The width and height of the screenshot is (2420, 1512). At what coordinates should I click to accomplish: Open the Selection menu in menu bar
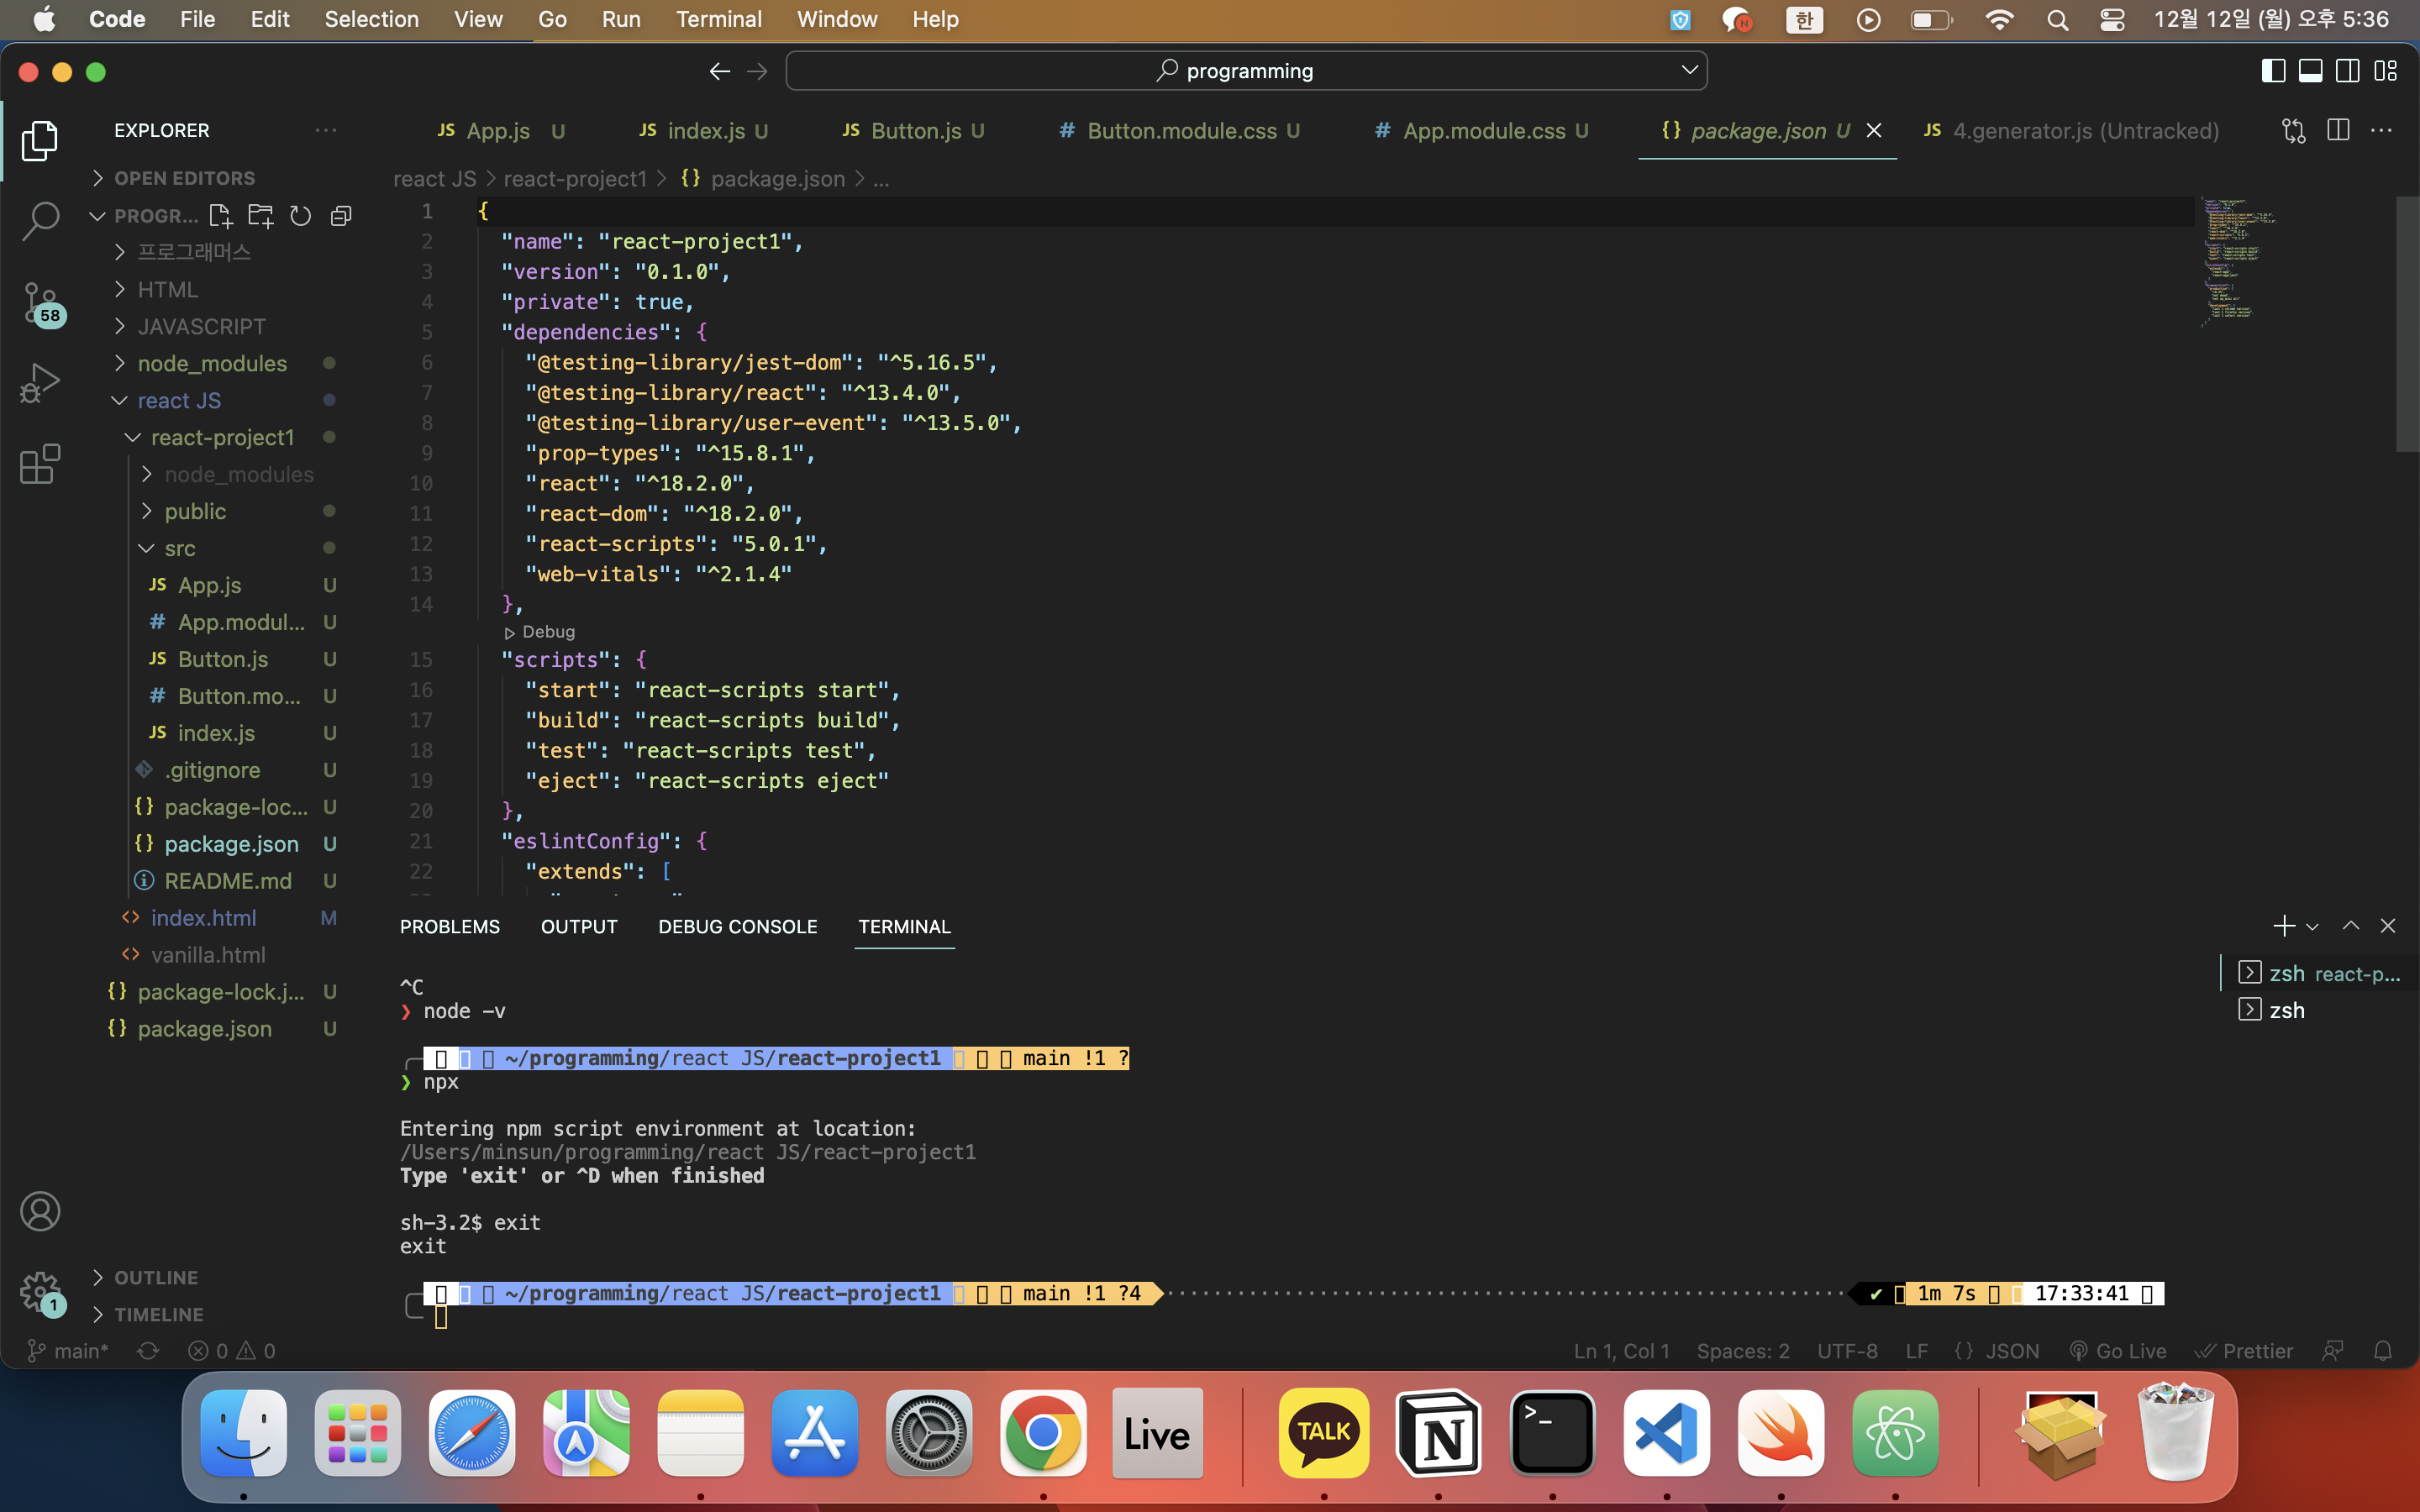371,19
